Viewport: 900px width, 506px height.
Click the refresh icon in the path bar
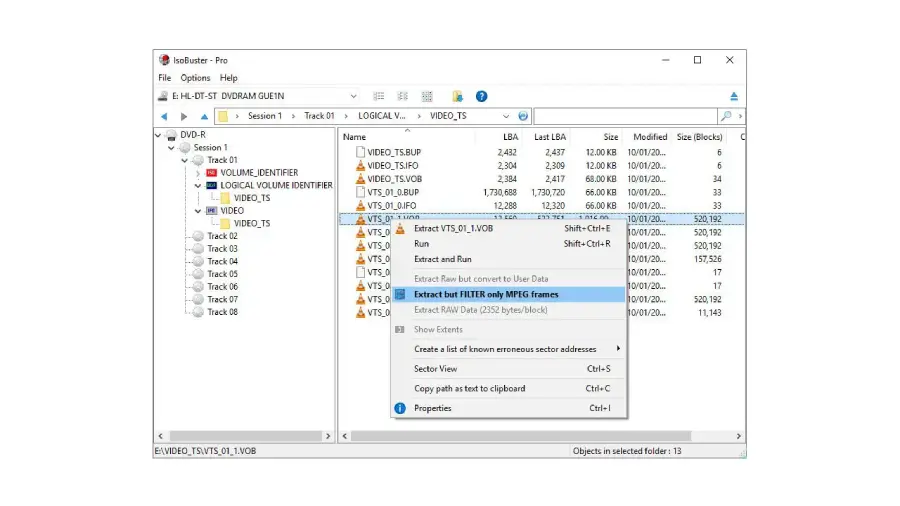pyautogui.click(x=523, y=116)
